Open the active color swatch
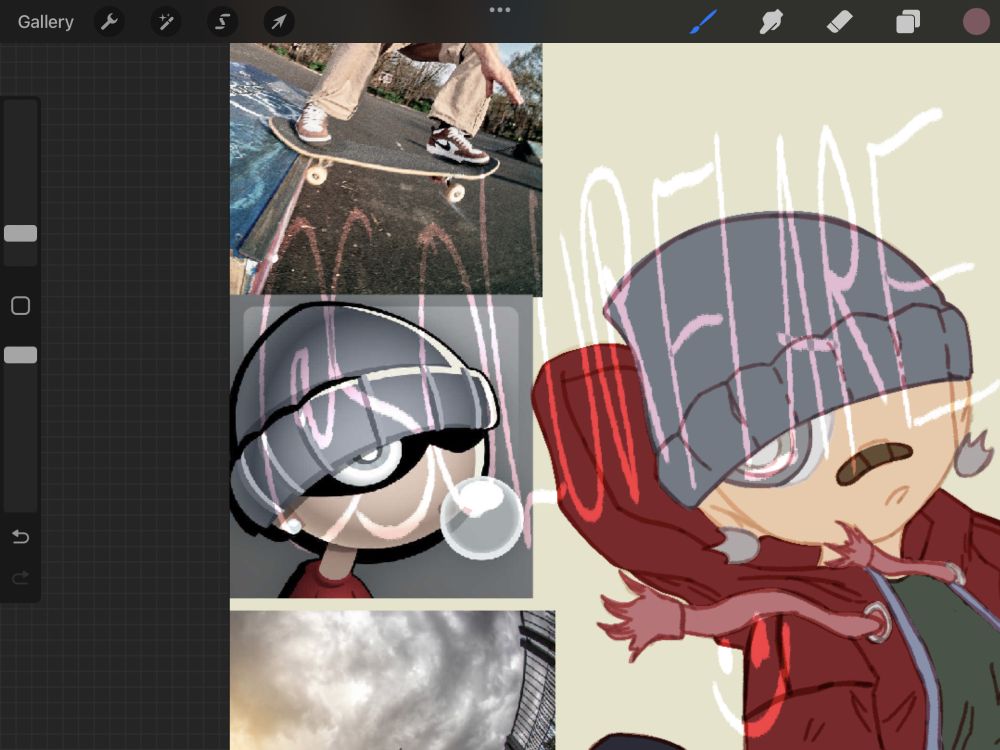This screenshot has height=750, width=1000. 976,22
